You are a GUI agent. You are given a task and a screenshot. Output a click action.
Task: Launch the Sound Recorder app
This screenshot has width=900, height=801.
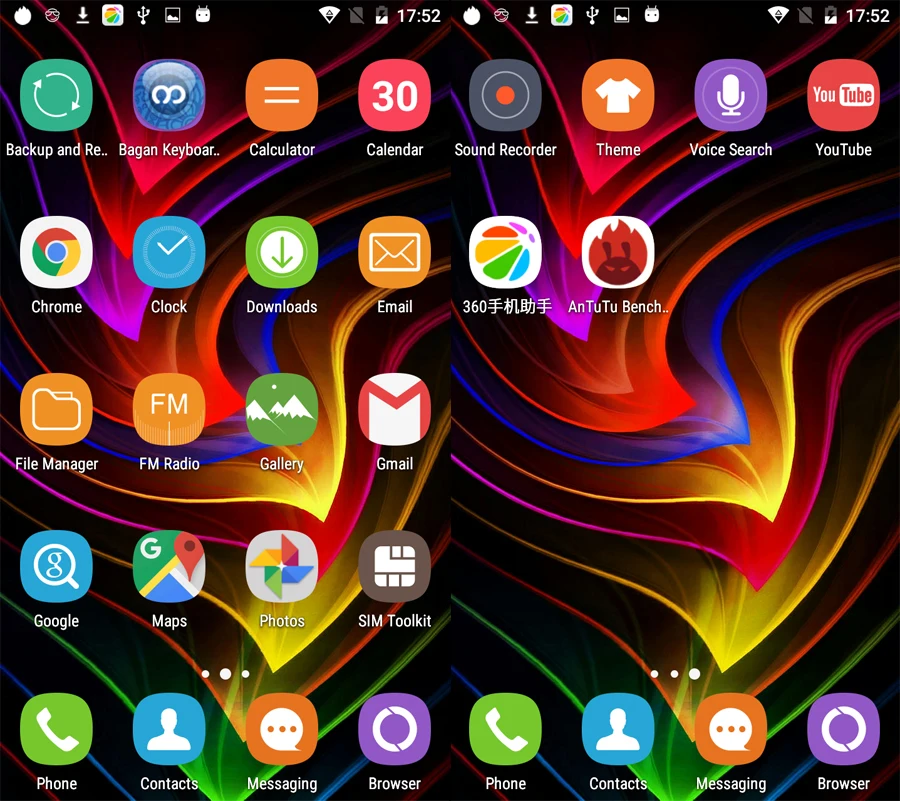pyautogui.click(x=505, y=95)
